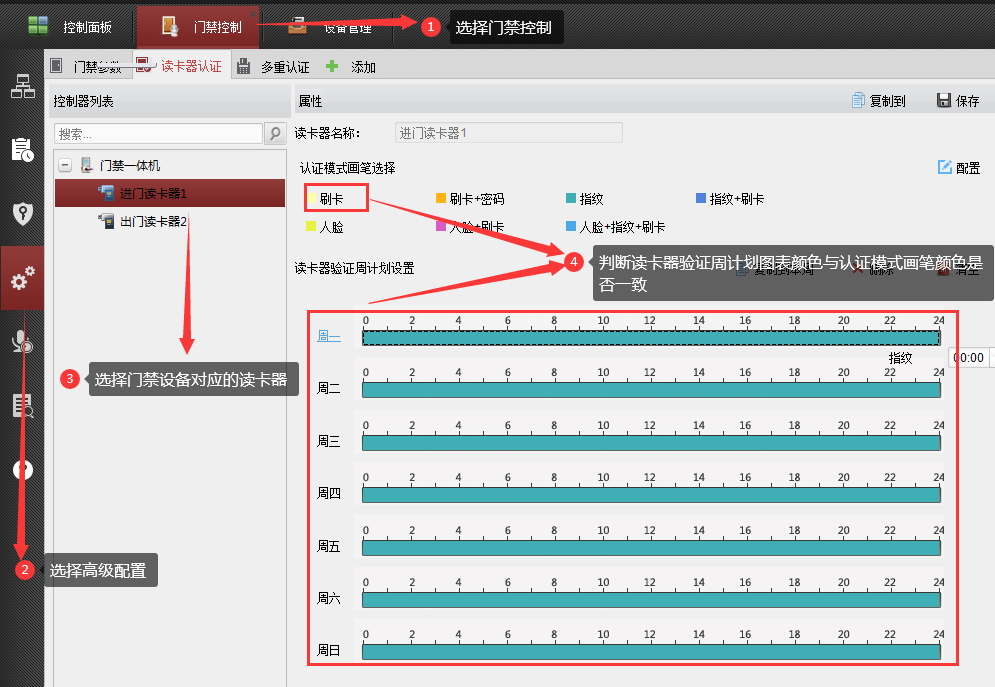Viewport: 995px width, 687px height.
Task: Select 出门读卡器2 in the controller list
Action: coord(152,221)
